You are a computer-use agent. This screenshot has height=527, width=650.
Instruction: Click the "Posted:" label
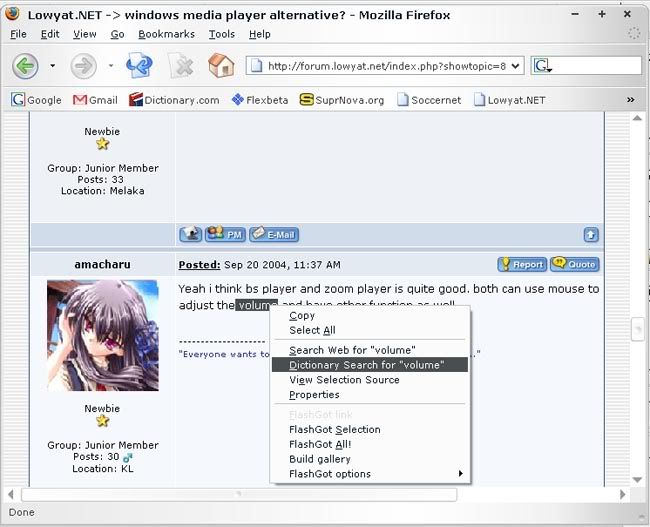(x=199, y=265)
